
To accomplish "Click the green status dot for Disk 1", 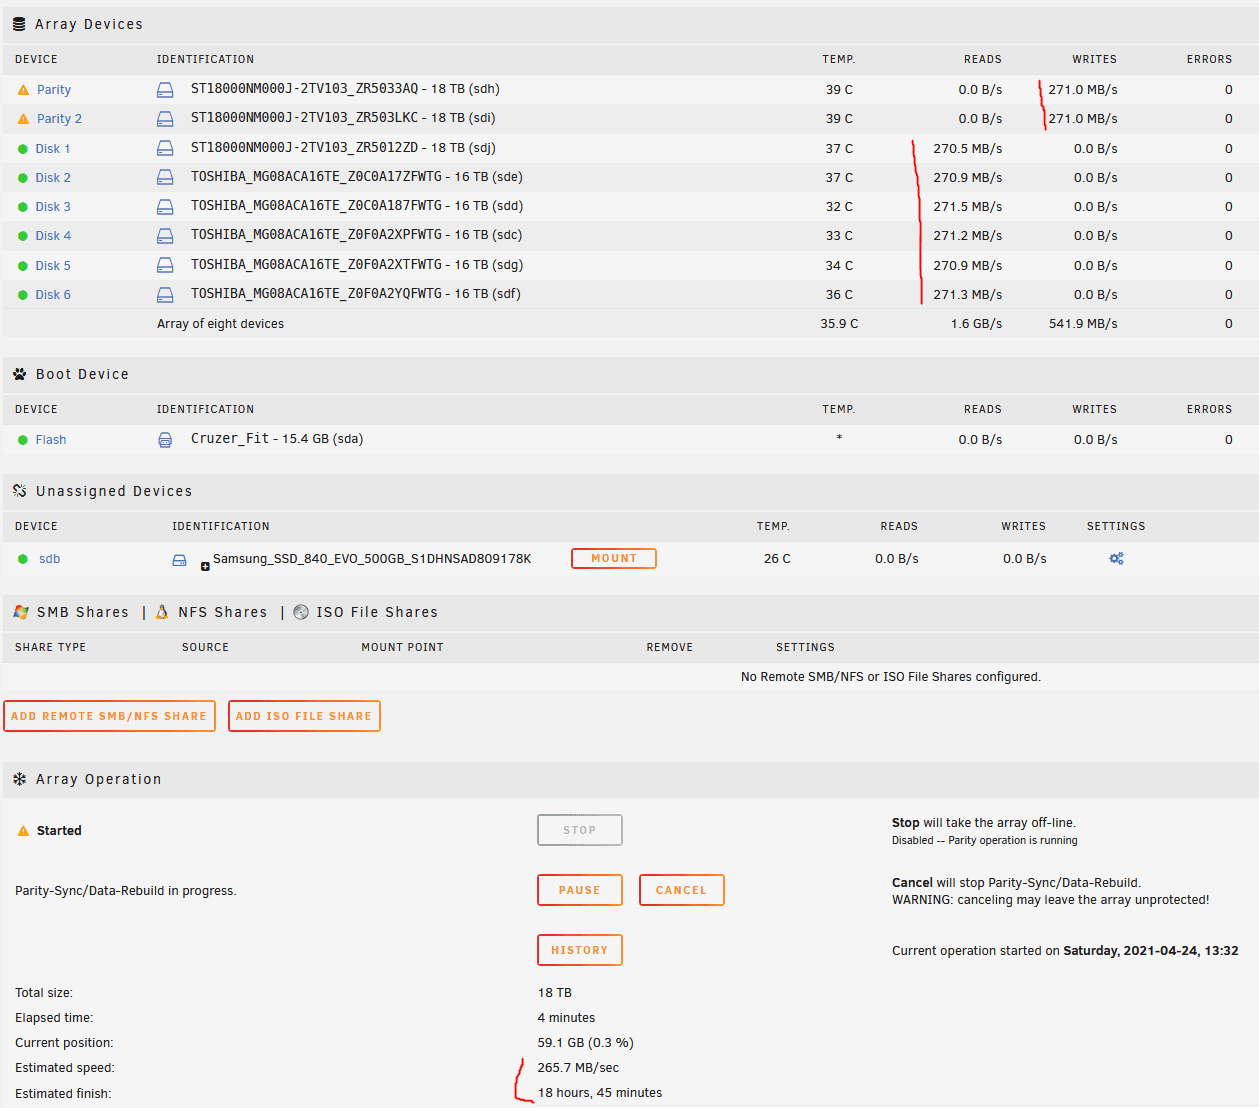I will pos(23,149).
